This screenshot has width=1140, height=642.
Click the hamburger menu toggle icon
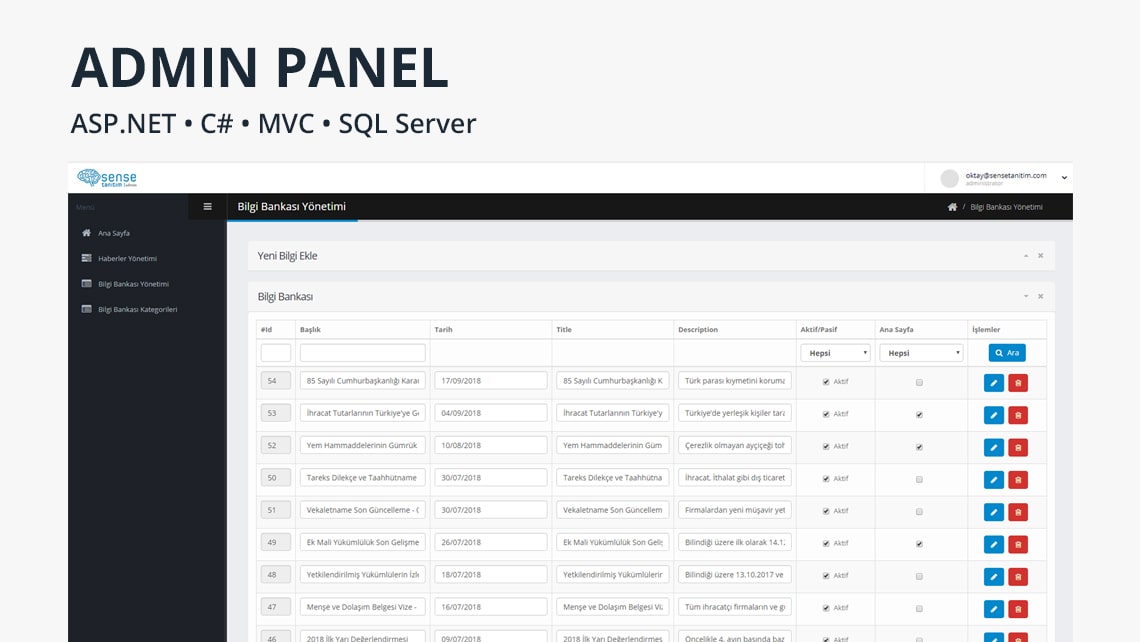tap(208, 207)
